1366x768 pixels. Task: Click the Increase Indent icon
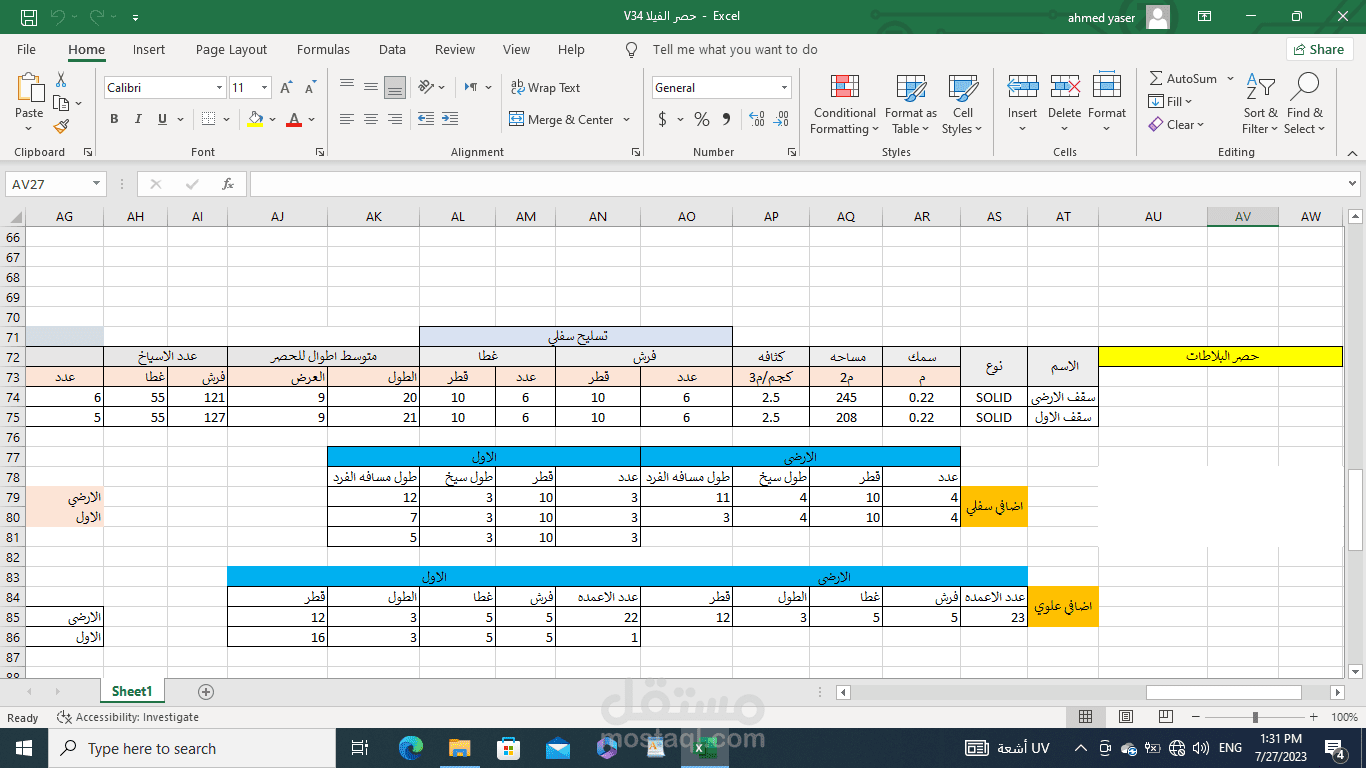coord(449,119)
